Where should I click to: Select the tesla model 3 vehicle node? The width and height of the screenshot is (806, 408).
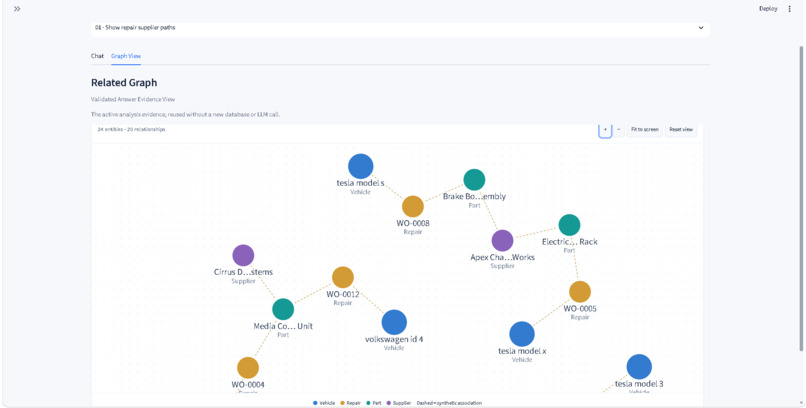[x=639, y=367]
